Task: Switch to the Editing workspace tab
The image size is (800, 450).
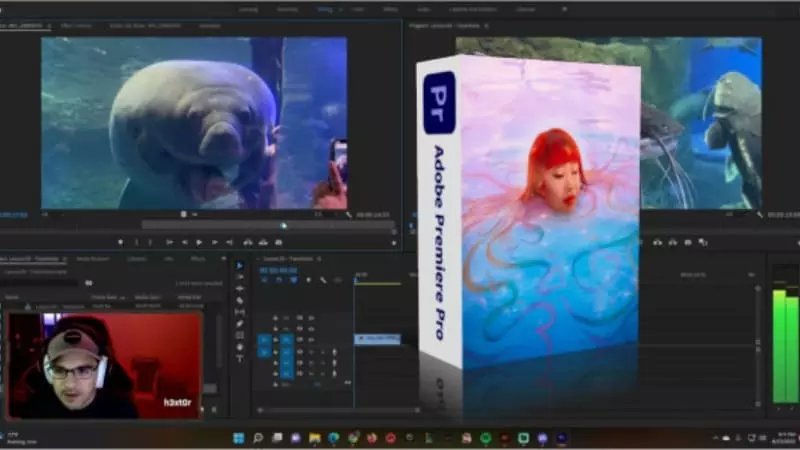Action: point(324,9)
